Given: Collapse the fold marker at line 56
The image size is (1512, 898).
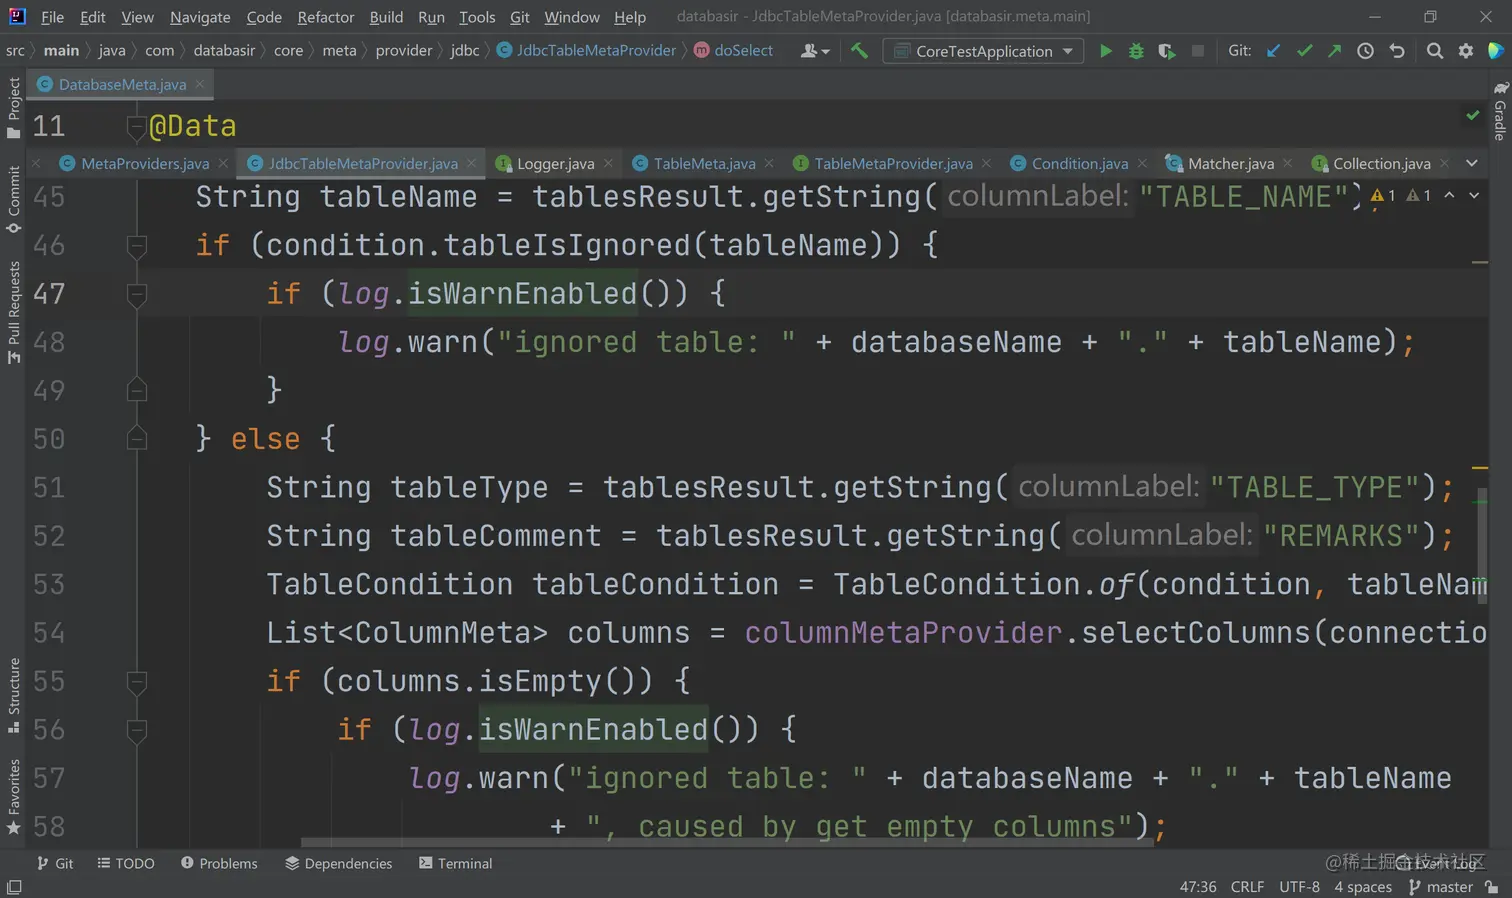Looking at the screenshot, I should coord(138,730).
